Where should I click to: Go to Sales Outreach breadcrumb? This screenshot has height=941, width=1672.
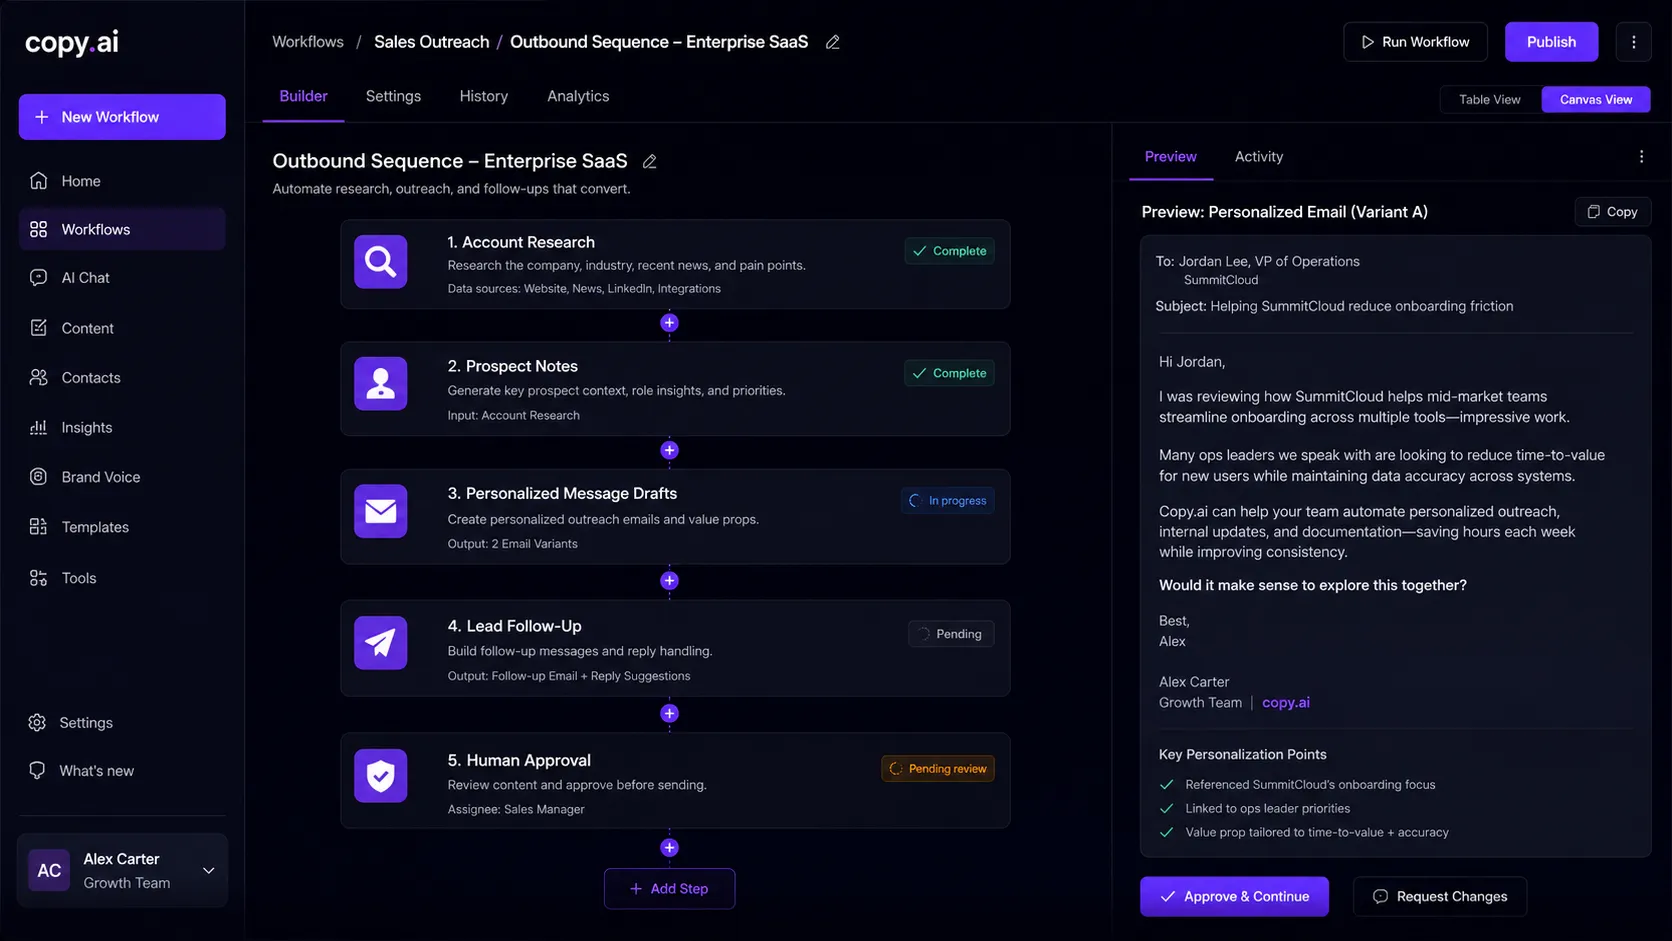432,42
